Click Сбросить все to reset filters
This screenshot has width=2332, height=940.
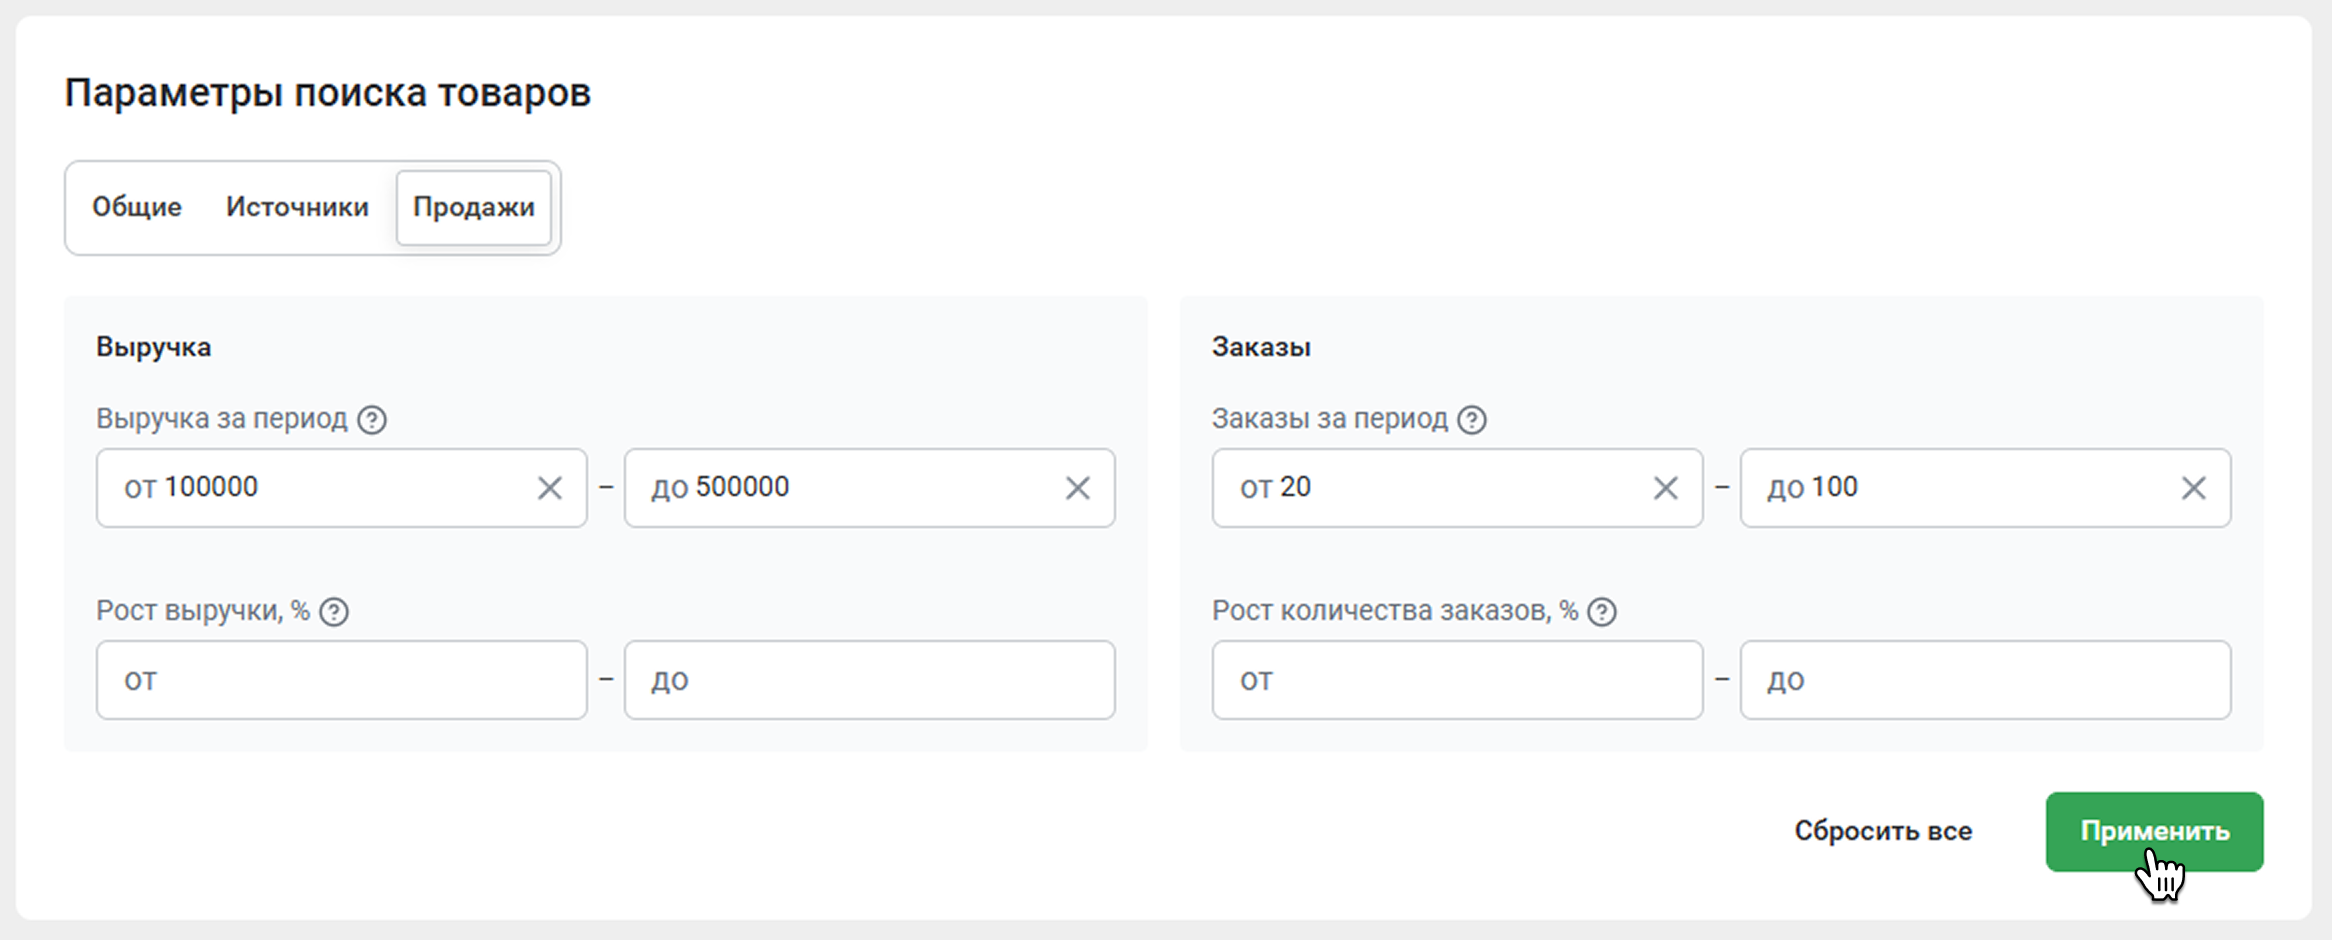[x=1883, y=831]
